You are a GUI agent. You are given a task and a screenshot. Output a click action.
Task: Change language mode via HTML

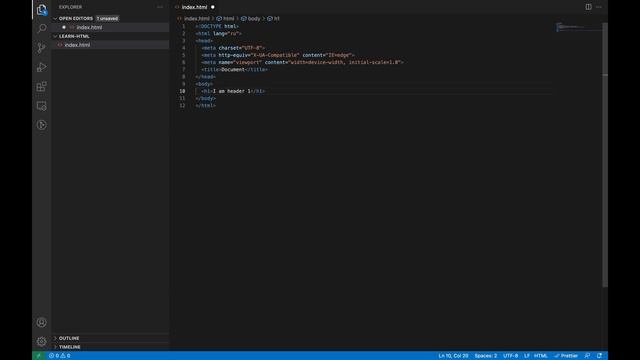coord(540,356)
